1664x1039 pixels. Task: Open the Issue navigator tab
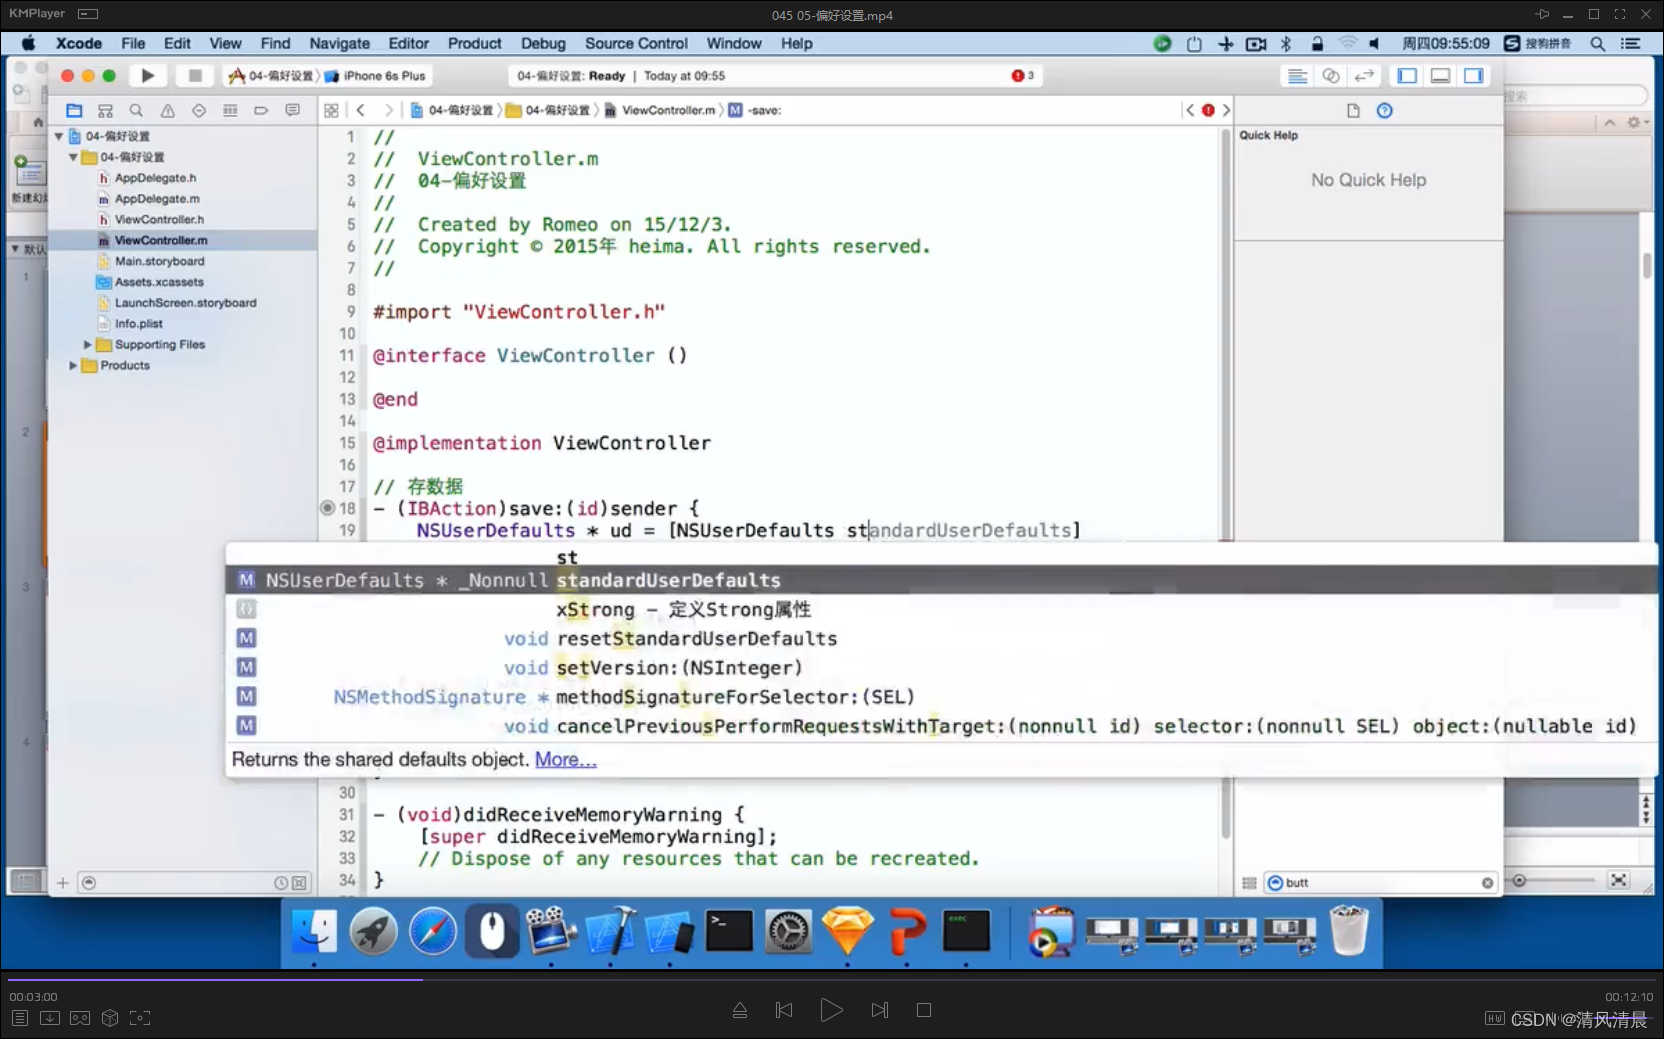point(167,111)
